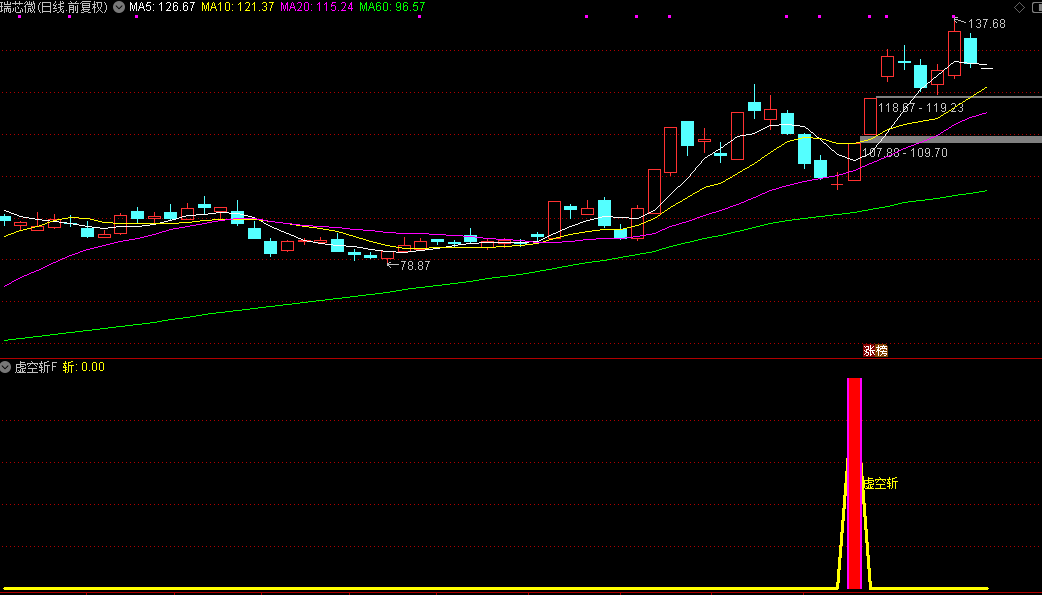The width and height of the screenshot is (1042, 595).
Task: Click the 虚空斩F indicator name
Action: pos(36,367)
